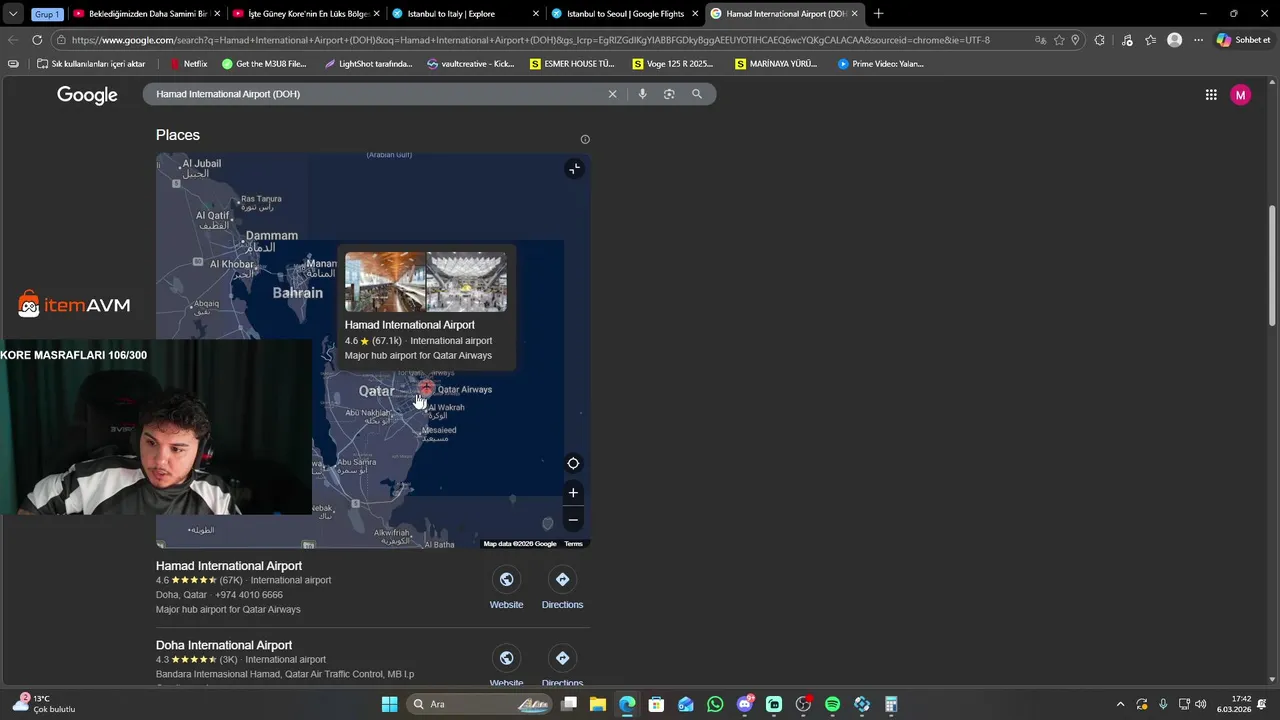1280x720 pixels.
Task: Open browser settings and more menu
Action: (1198, 40)
